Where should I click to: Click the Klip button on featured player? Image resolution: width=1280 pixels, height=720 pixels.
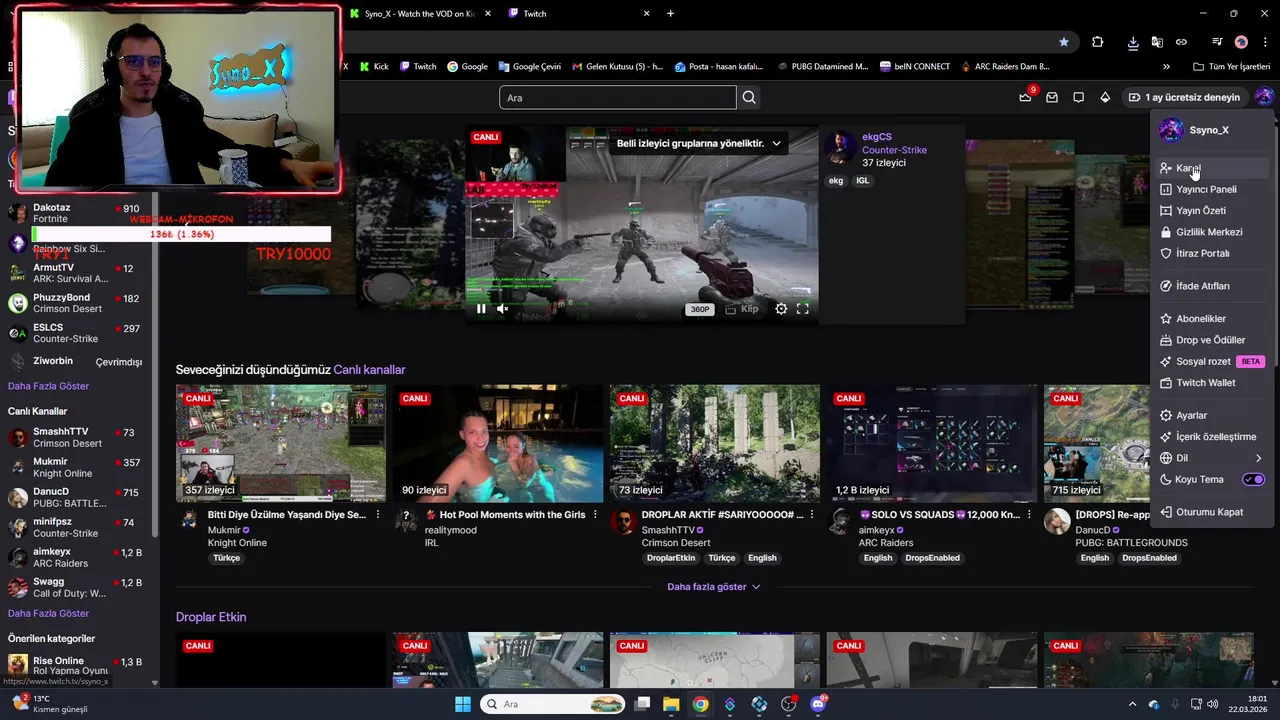point(741,309)
